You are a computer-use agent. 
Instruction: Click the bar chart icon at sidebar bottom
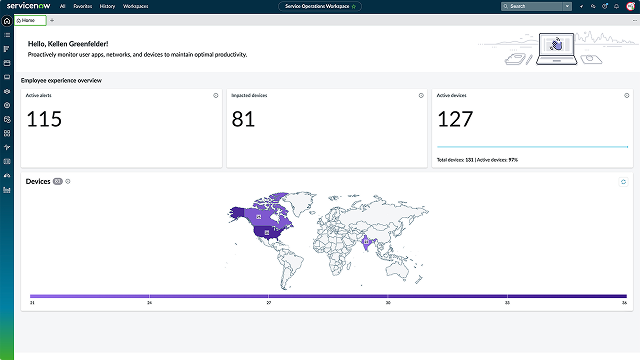coord(7,190)
